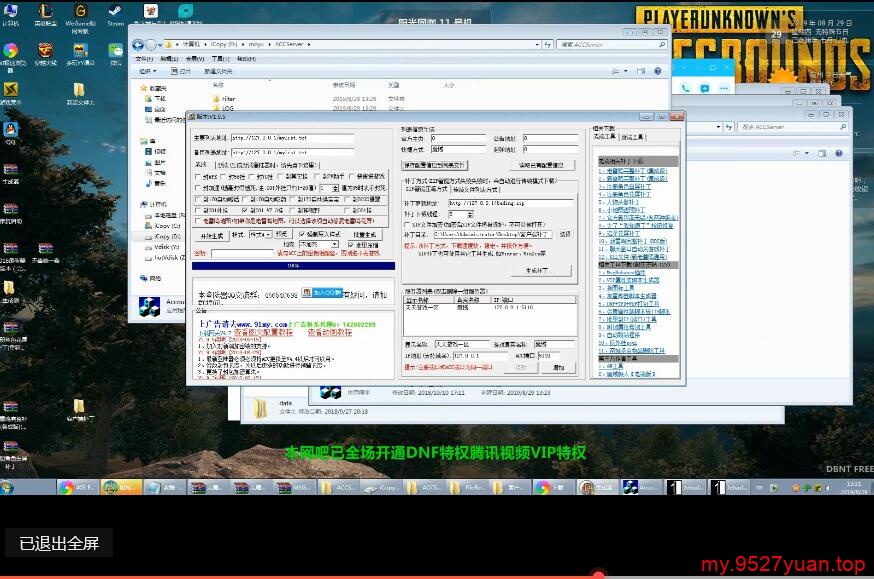874x579 pixels.
Task: Select the filter folder in the file list
Action: click(x=224, y=99)
